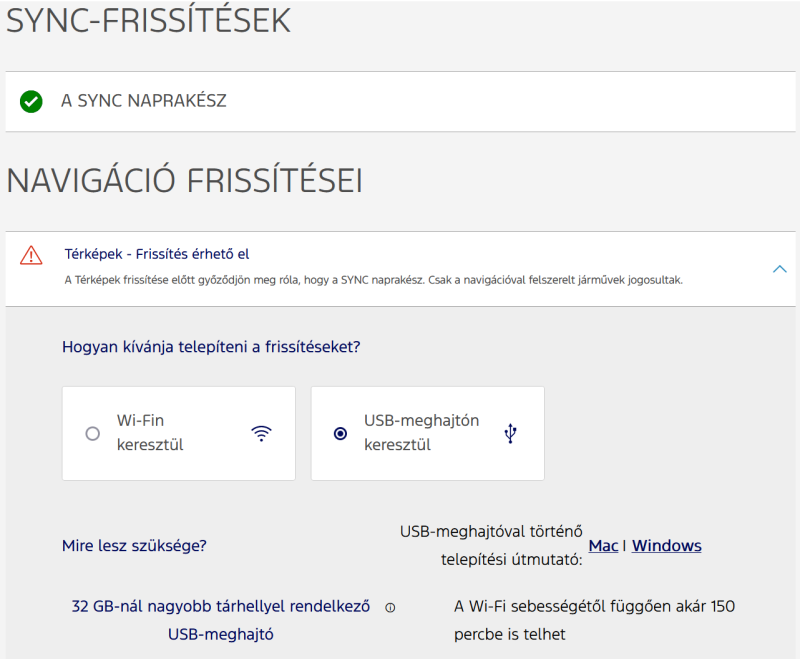Open the Mac installation guide link
This screenshot has height=659, width=800.
603,546
